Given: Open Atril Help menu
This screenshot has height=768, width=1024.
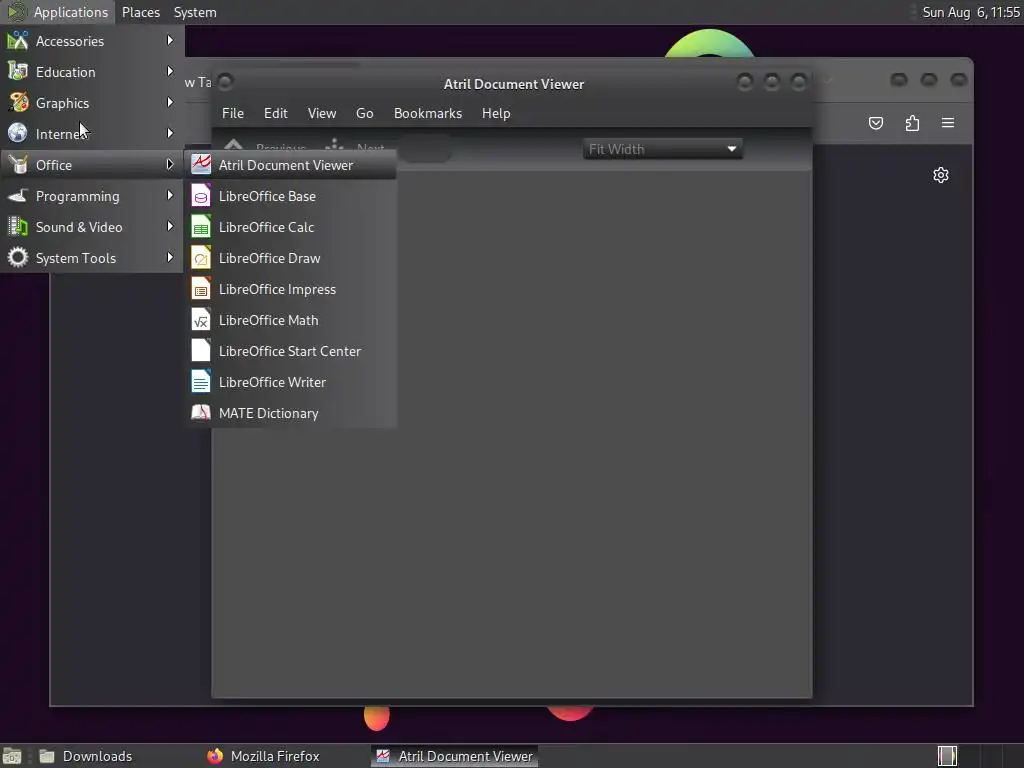Looking at the screenshot, I should [496, 113].
